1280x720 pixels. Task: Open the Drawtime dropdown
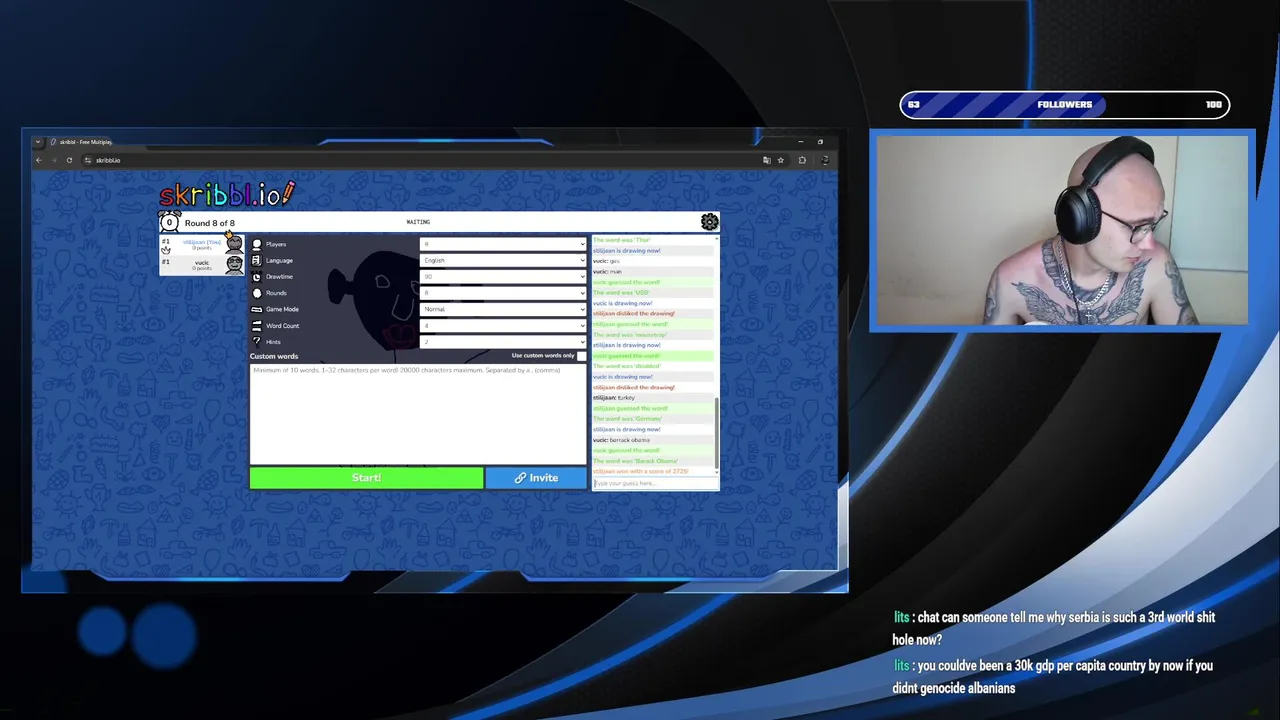tap(503, 277)
